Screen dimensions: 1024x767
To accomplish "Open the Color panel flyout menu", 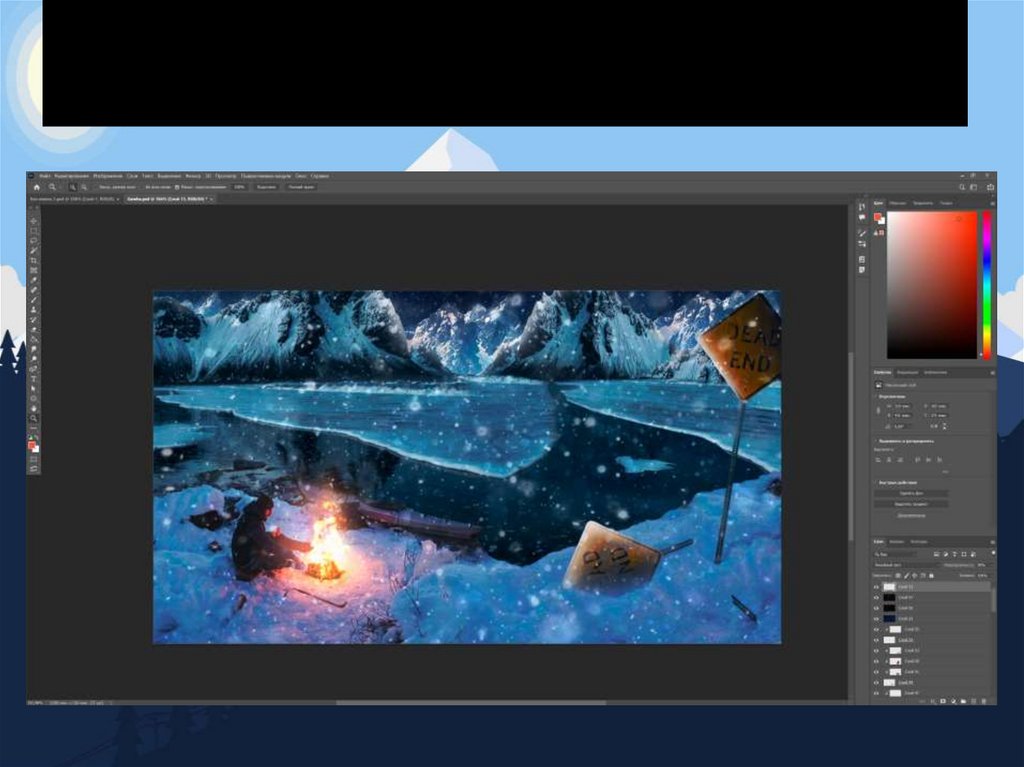I will click(x=993, y=203).
